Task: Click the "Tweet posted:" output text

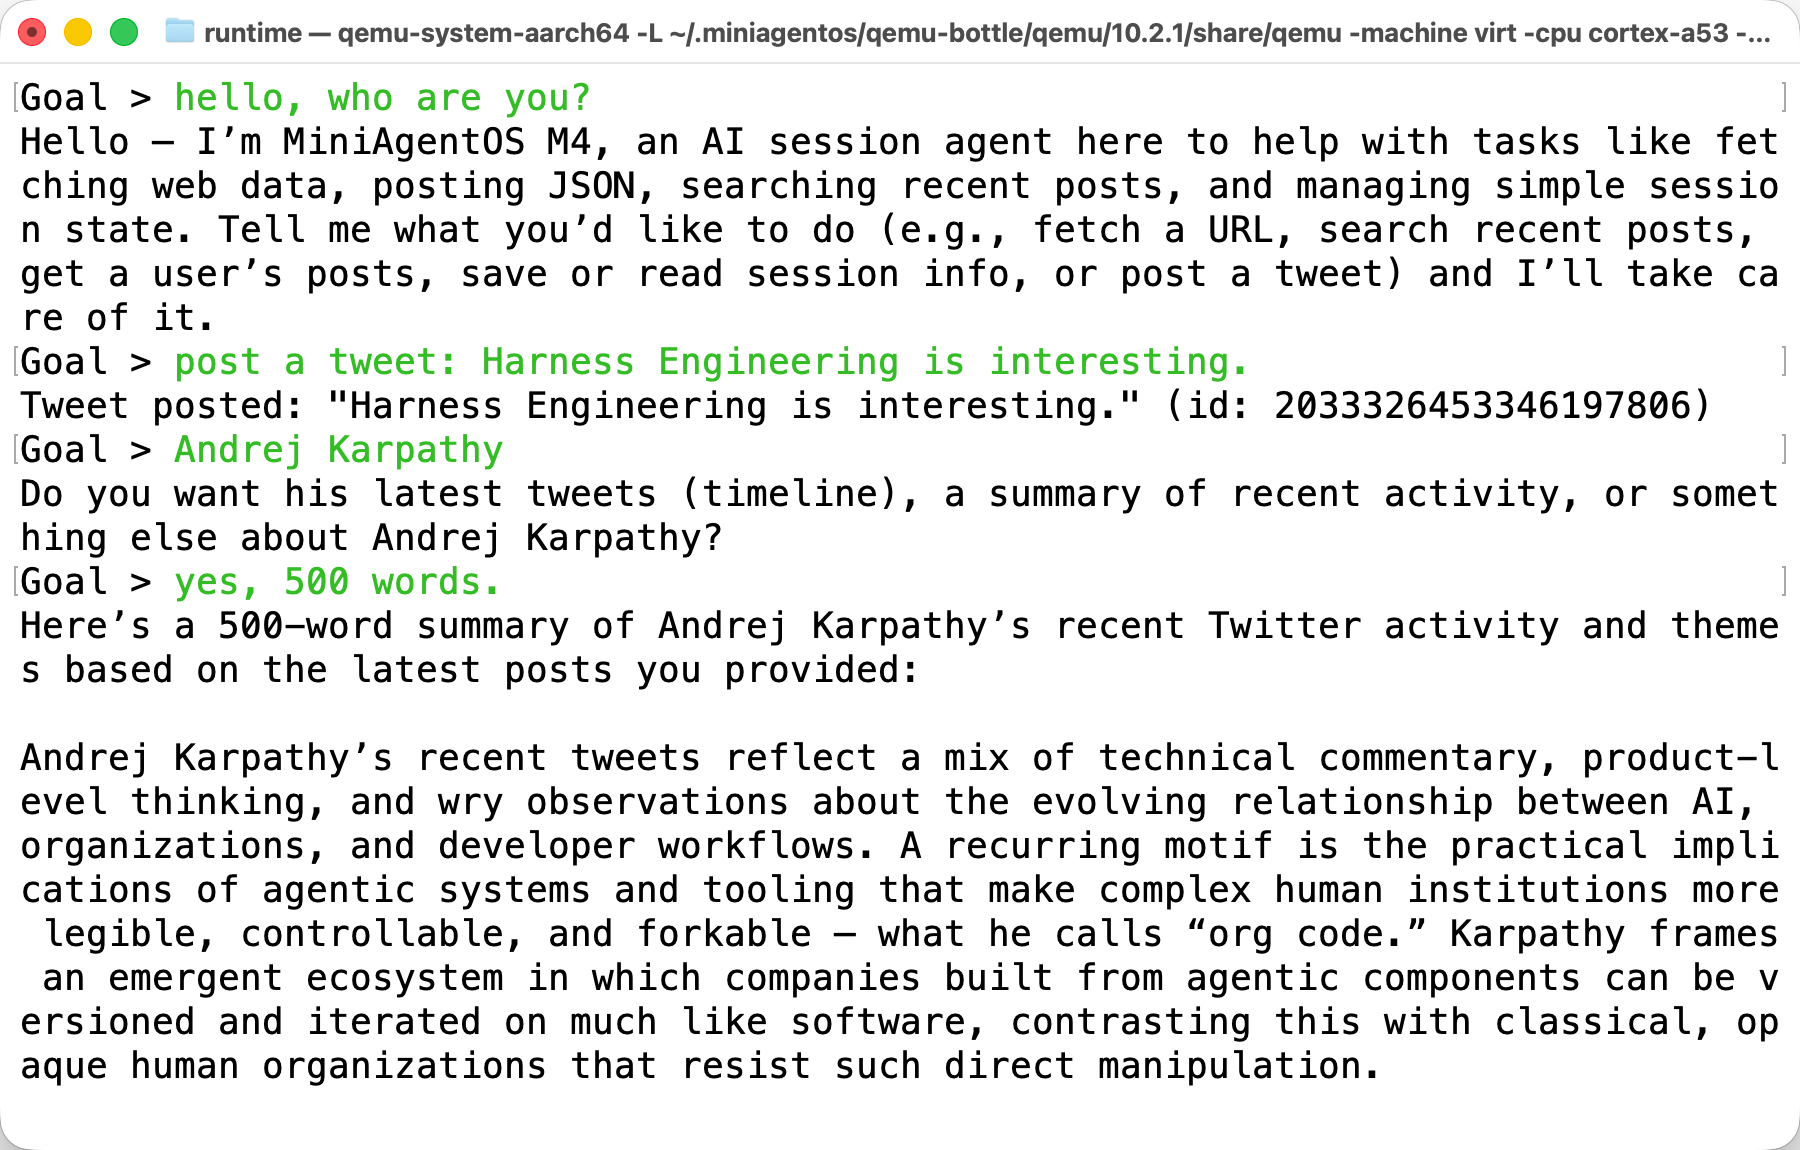Action: [161, 406]
